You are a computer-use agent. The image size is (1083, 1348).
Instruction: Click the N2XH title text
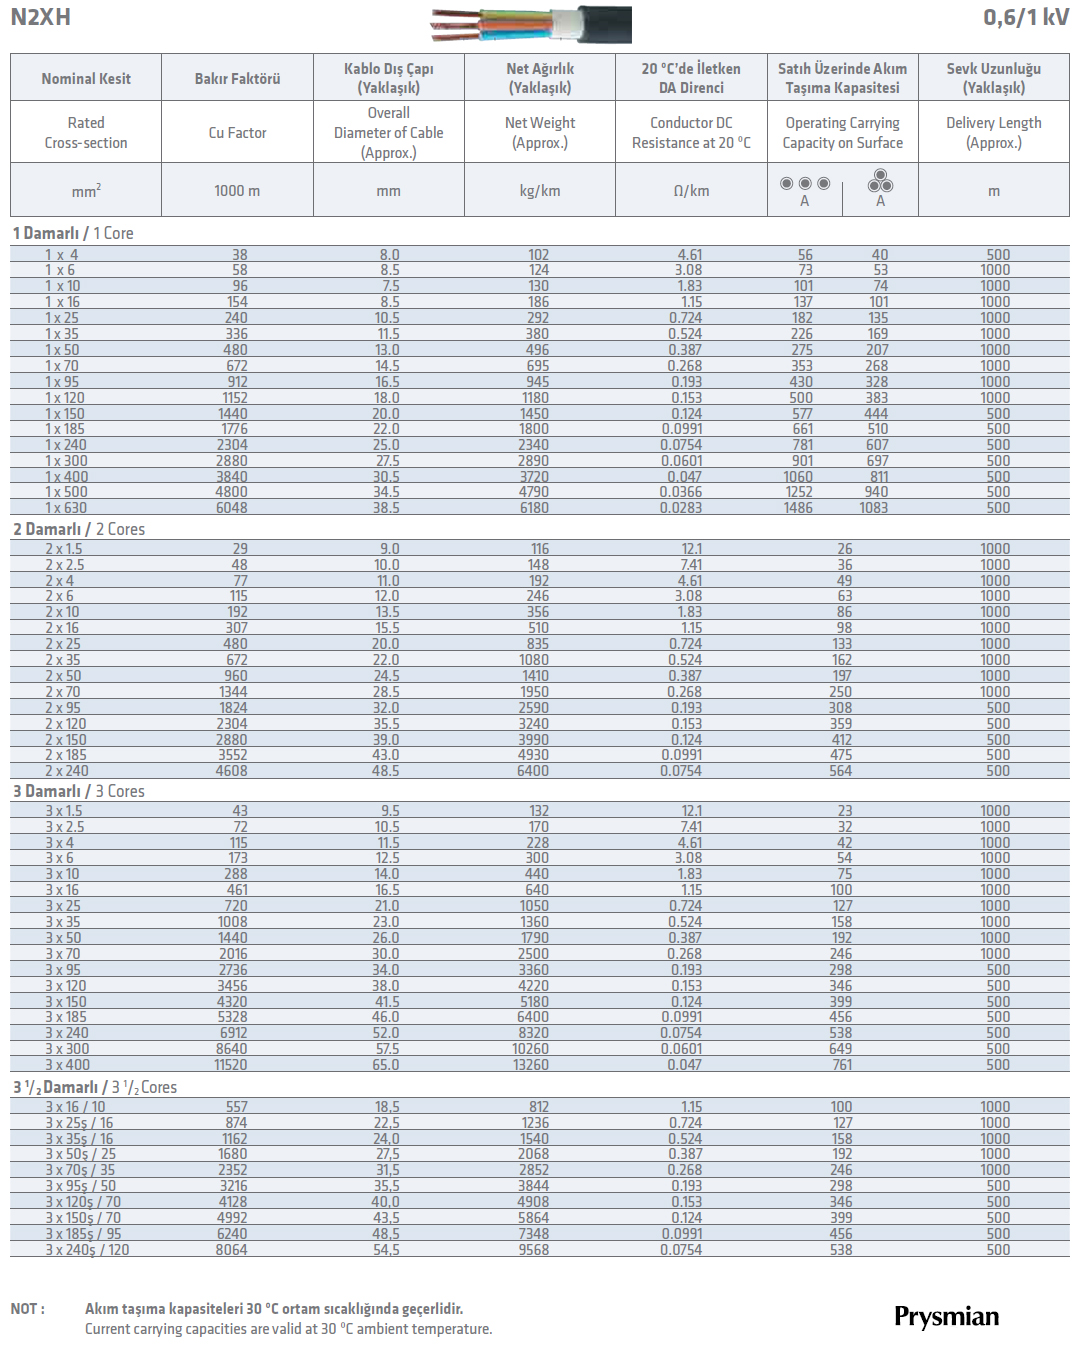click(x=41, y=17)
